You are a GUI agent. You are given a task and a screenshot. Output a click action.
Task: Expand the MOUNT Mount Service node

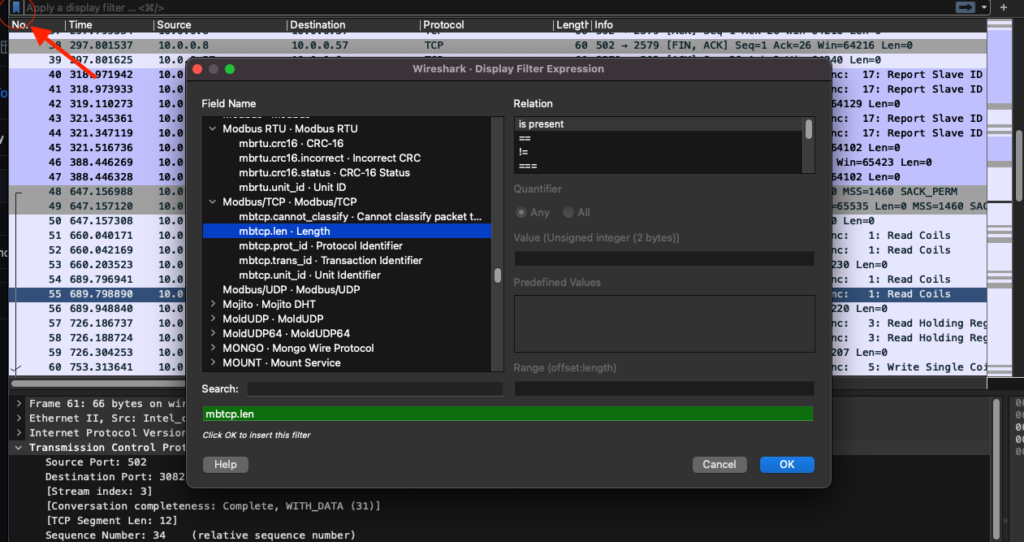coord(213,362)
